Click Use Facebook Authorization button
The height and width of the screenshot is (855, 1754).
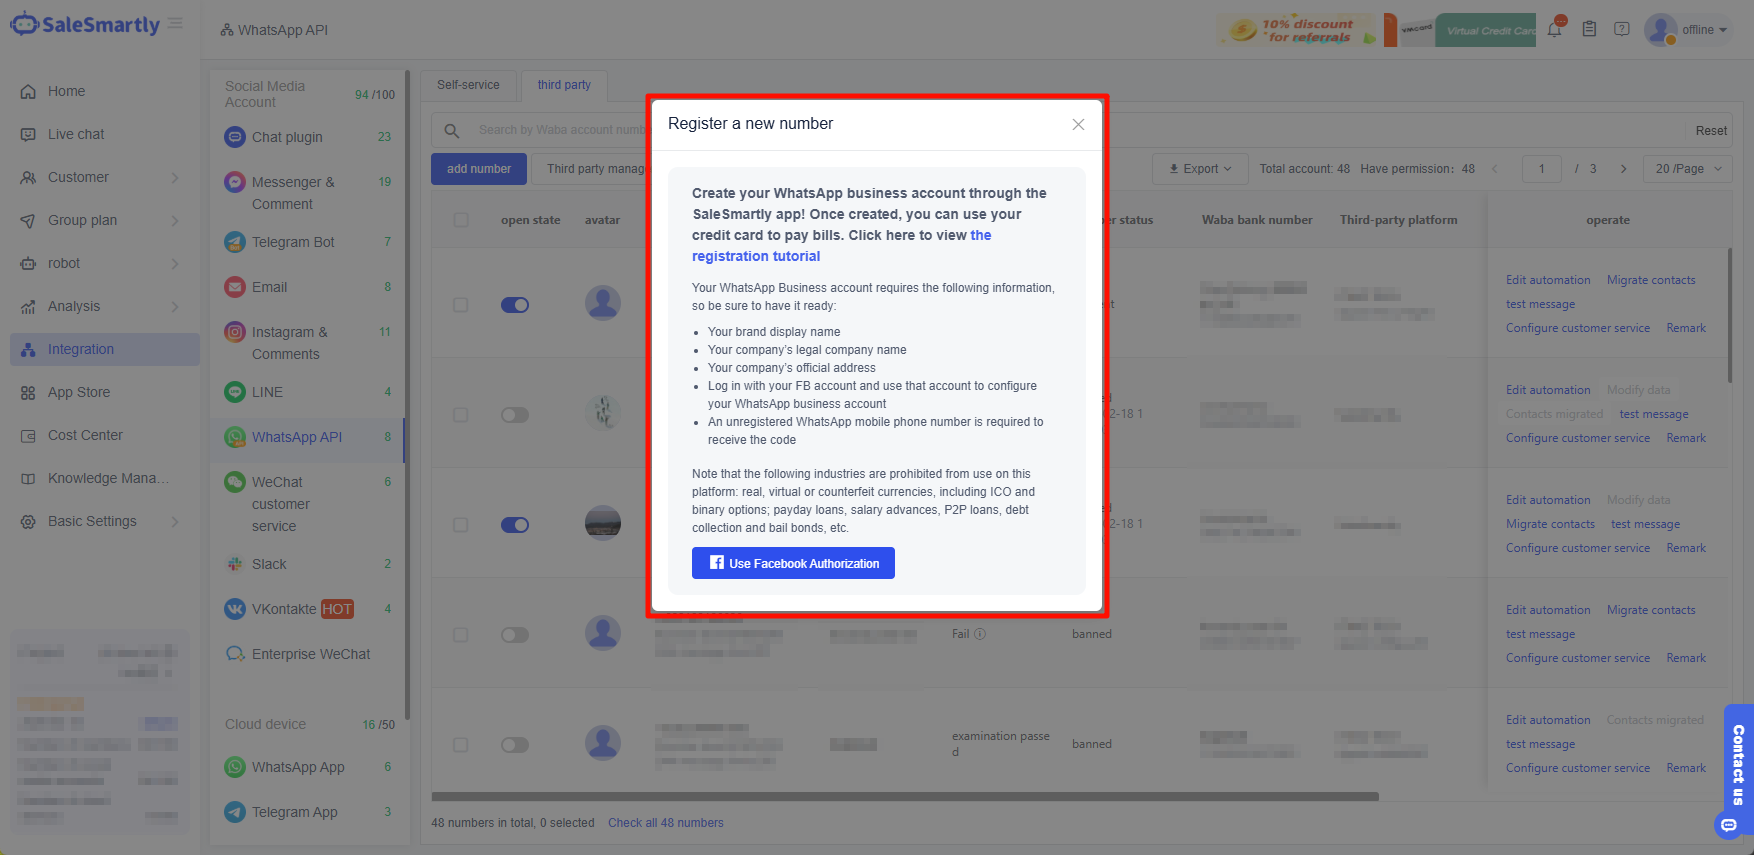click(793, 563)
